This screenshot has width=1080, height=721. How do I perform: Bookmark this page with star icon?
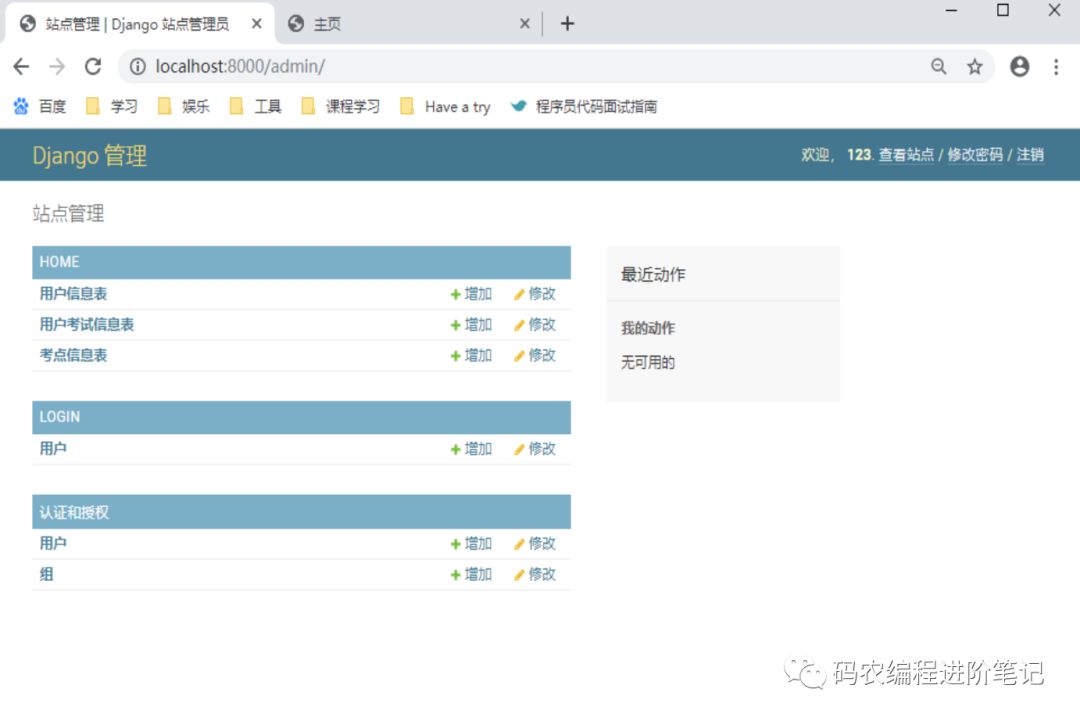pos(974,67)
